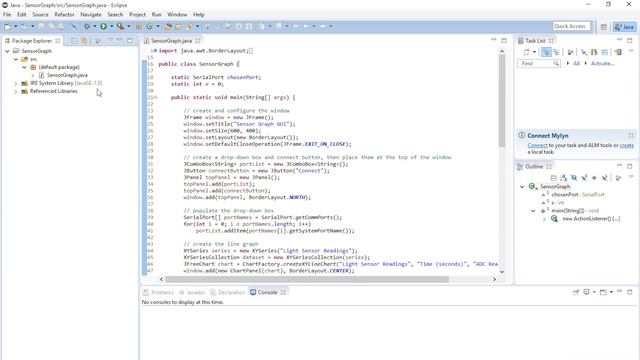Click the Open Type icon in toolbar
Image resolution: width=640 pixels, height=360 pixels.
point(168,27)
